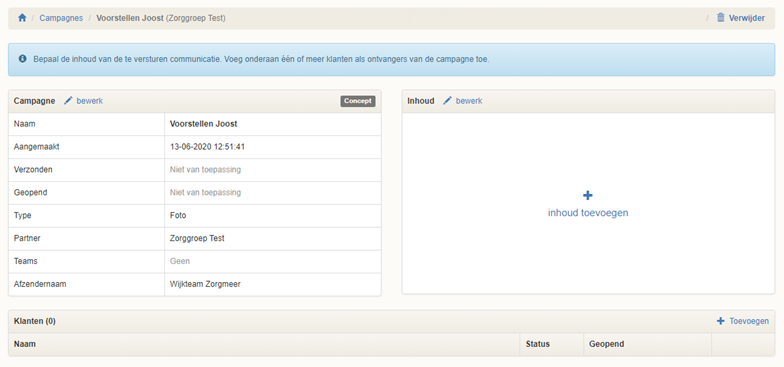Open Campagnes breadcrumb link
The image size is (784, 367).
pyautogui.click(x=61, y=18)
